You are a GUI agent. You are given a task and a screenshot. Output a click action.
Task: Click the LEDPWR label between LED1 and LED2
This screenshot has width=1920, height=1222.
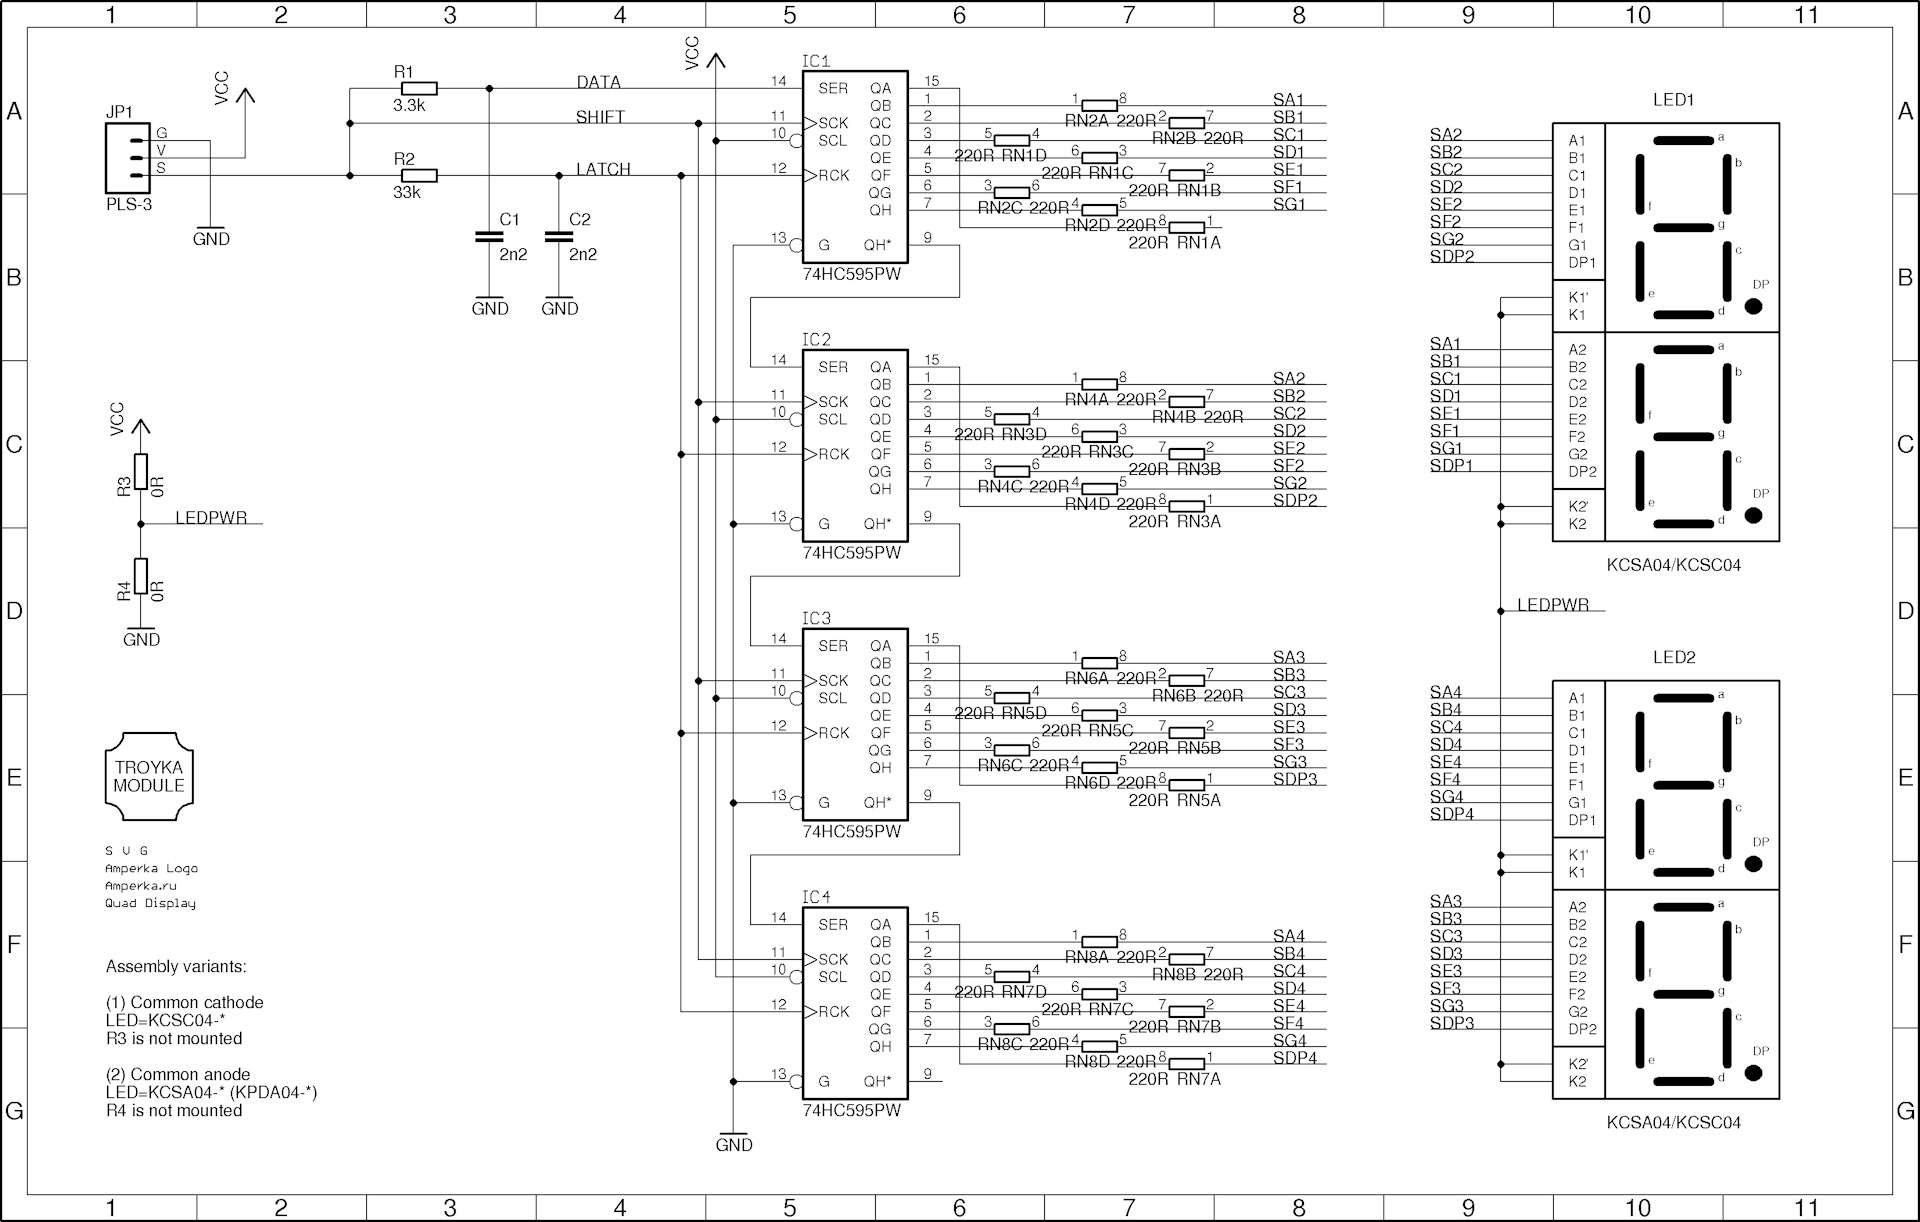(1553, 605)
